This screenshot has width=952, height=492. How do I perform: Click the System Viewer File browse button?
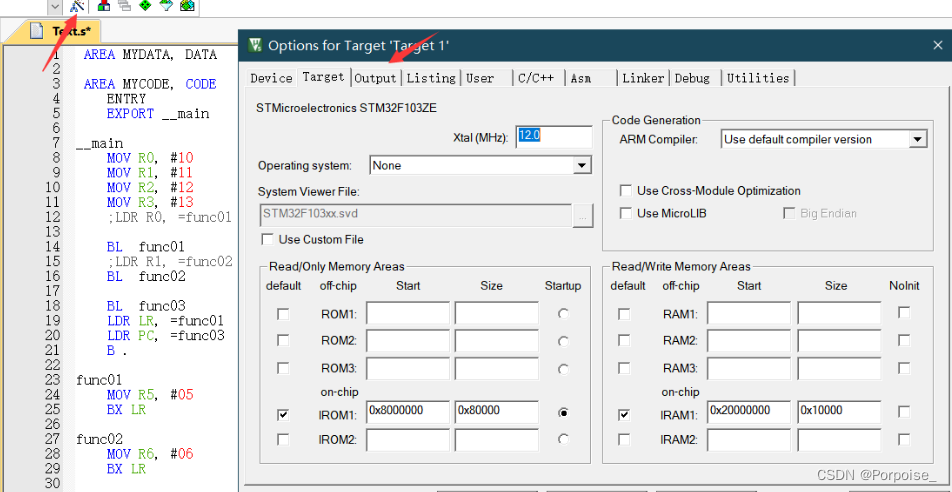click(x=582, y=215)
